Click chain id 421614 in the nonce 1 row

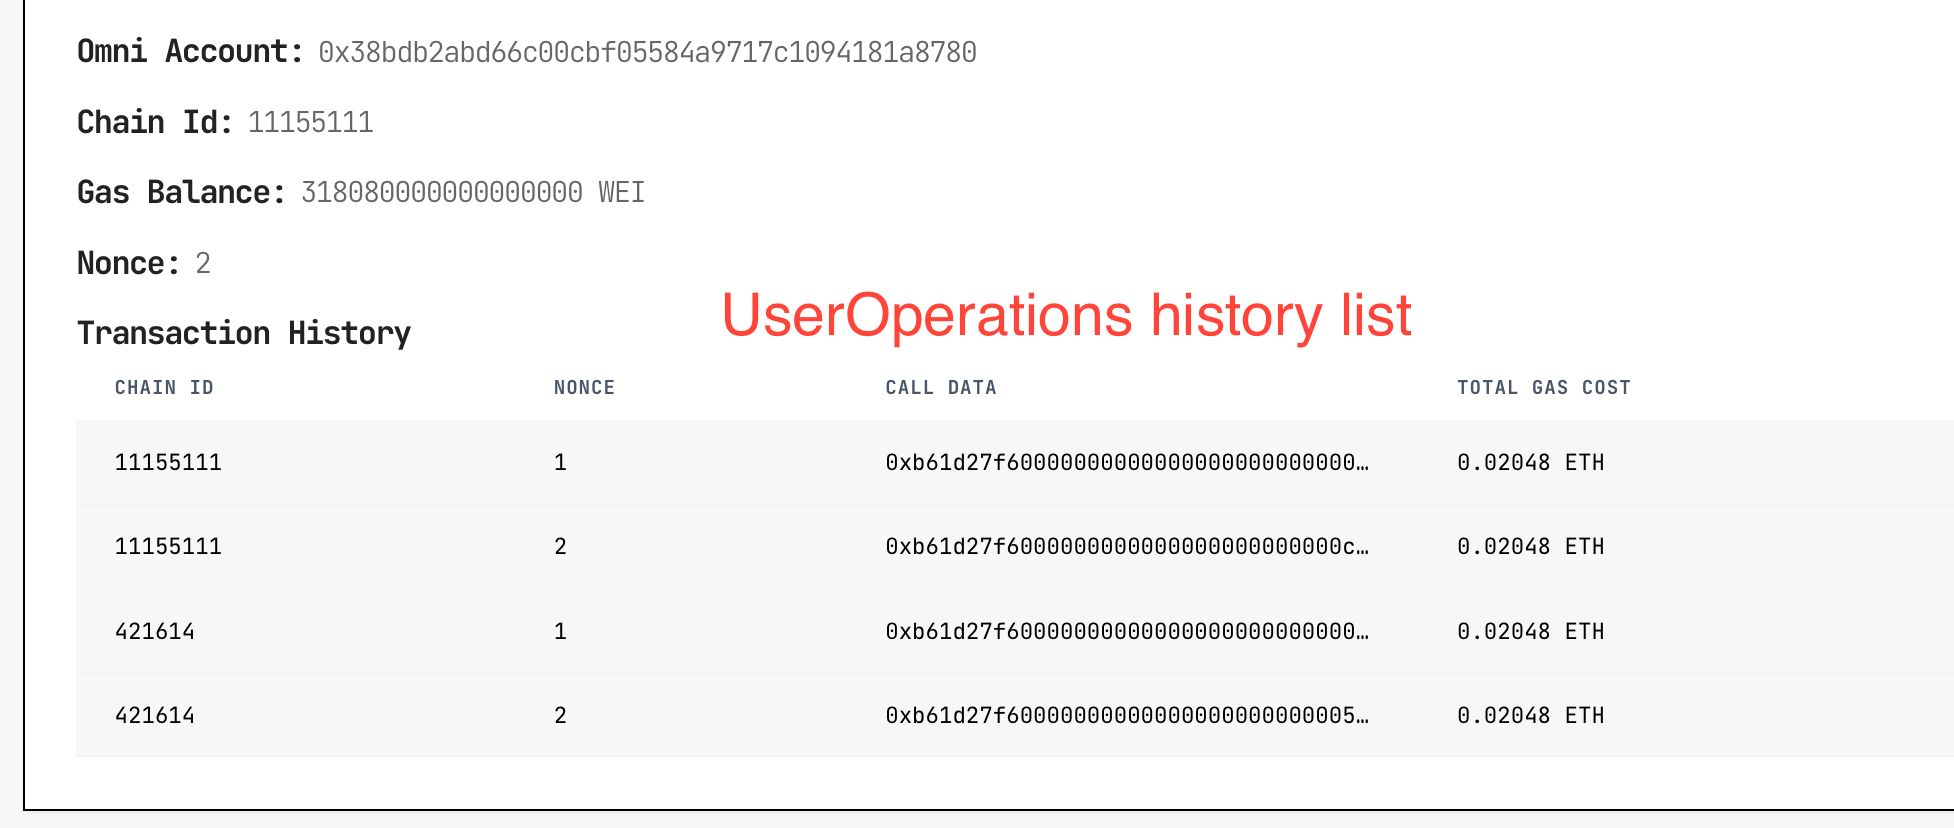point(155,631)
